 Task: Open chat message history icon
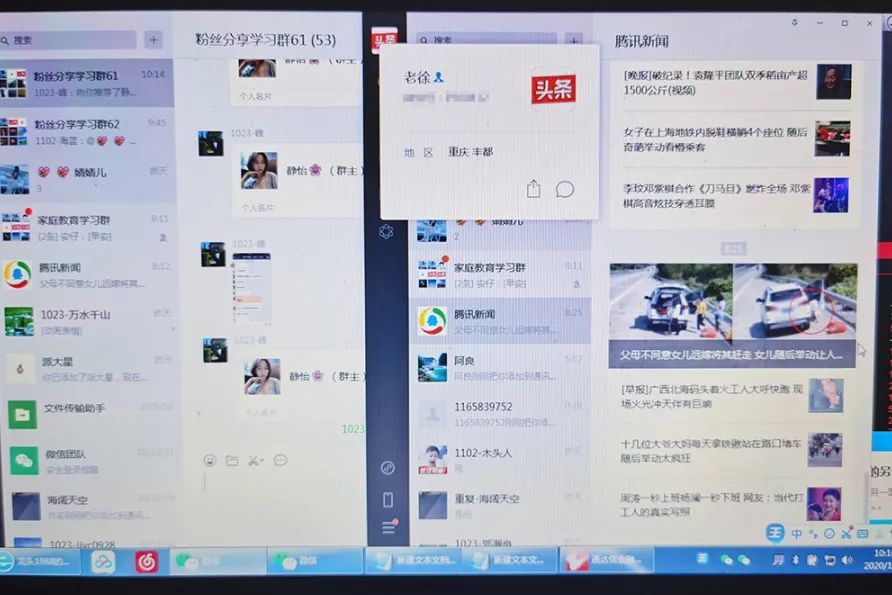[280, 460]
